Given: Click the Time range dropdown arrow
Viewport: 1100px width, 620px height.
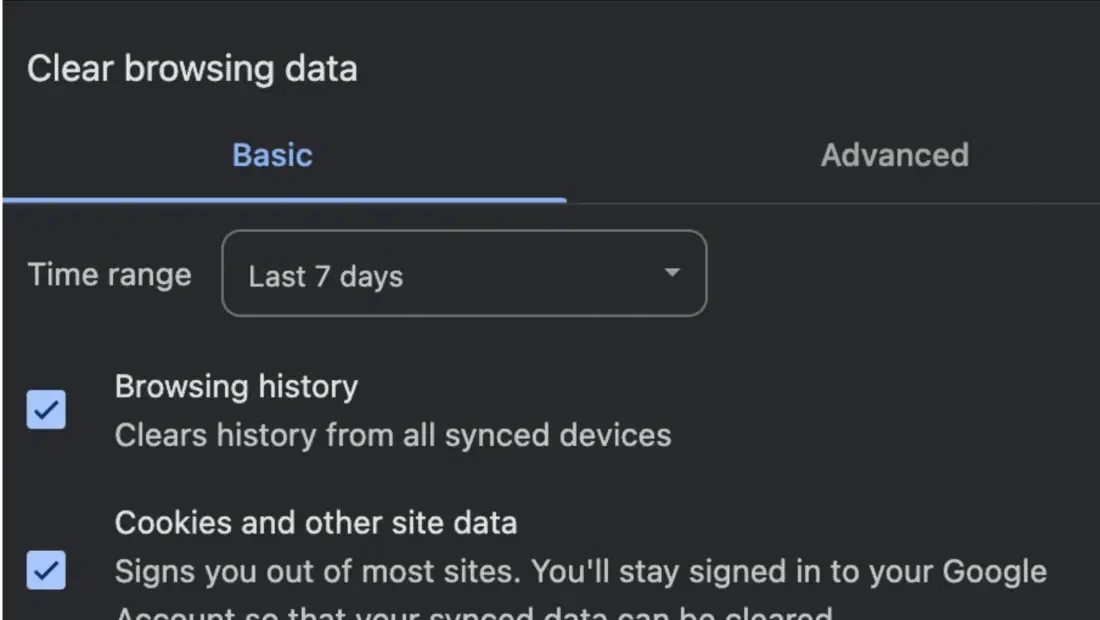Looking at the screenshot, I should point(672,273).
